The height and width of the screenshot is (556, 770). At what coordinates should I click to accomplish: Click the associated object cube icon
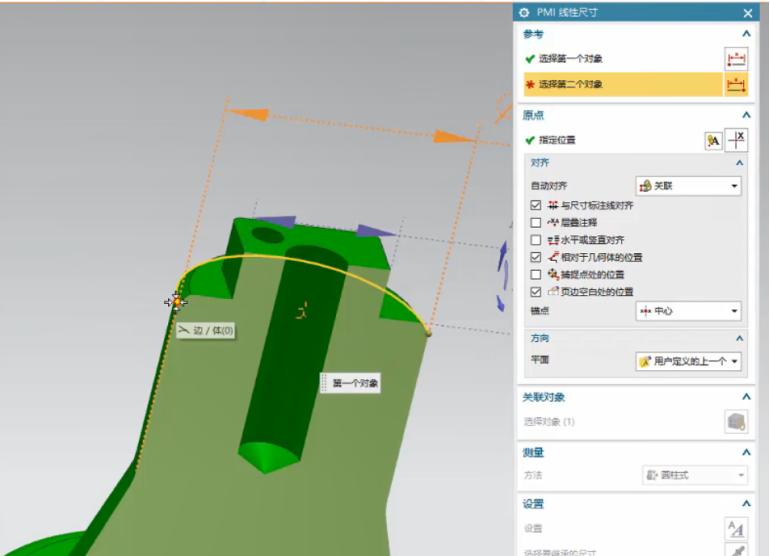[736, 422]
